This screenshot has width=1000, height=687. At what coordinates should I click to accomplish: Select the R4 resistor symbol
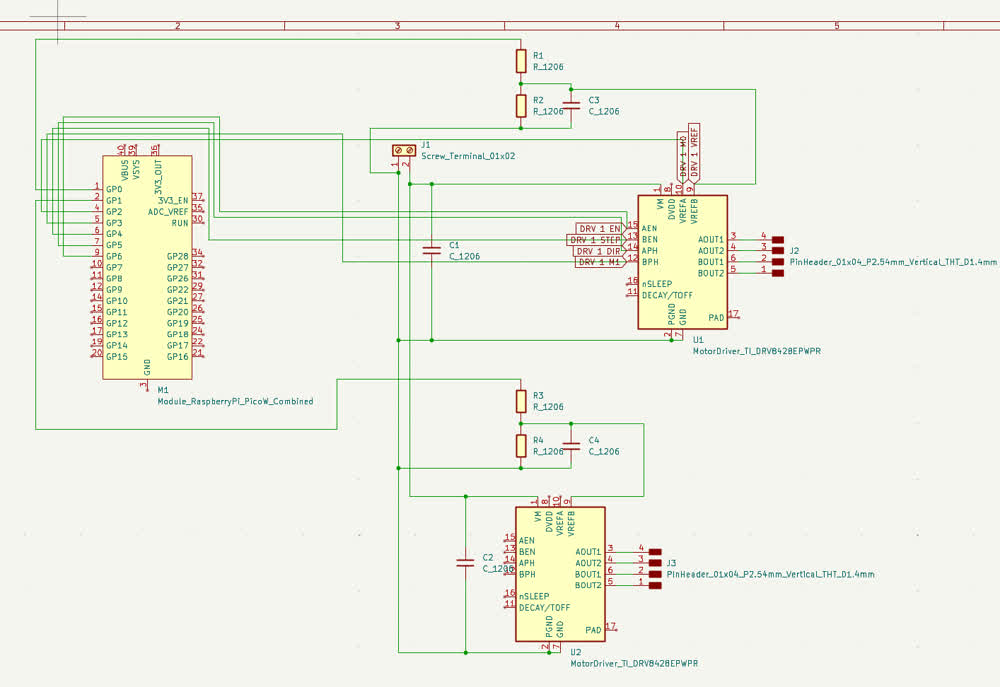click(520, 446)
